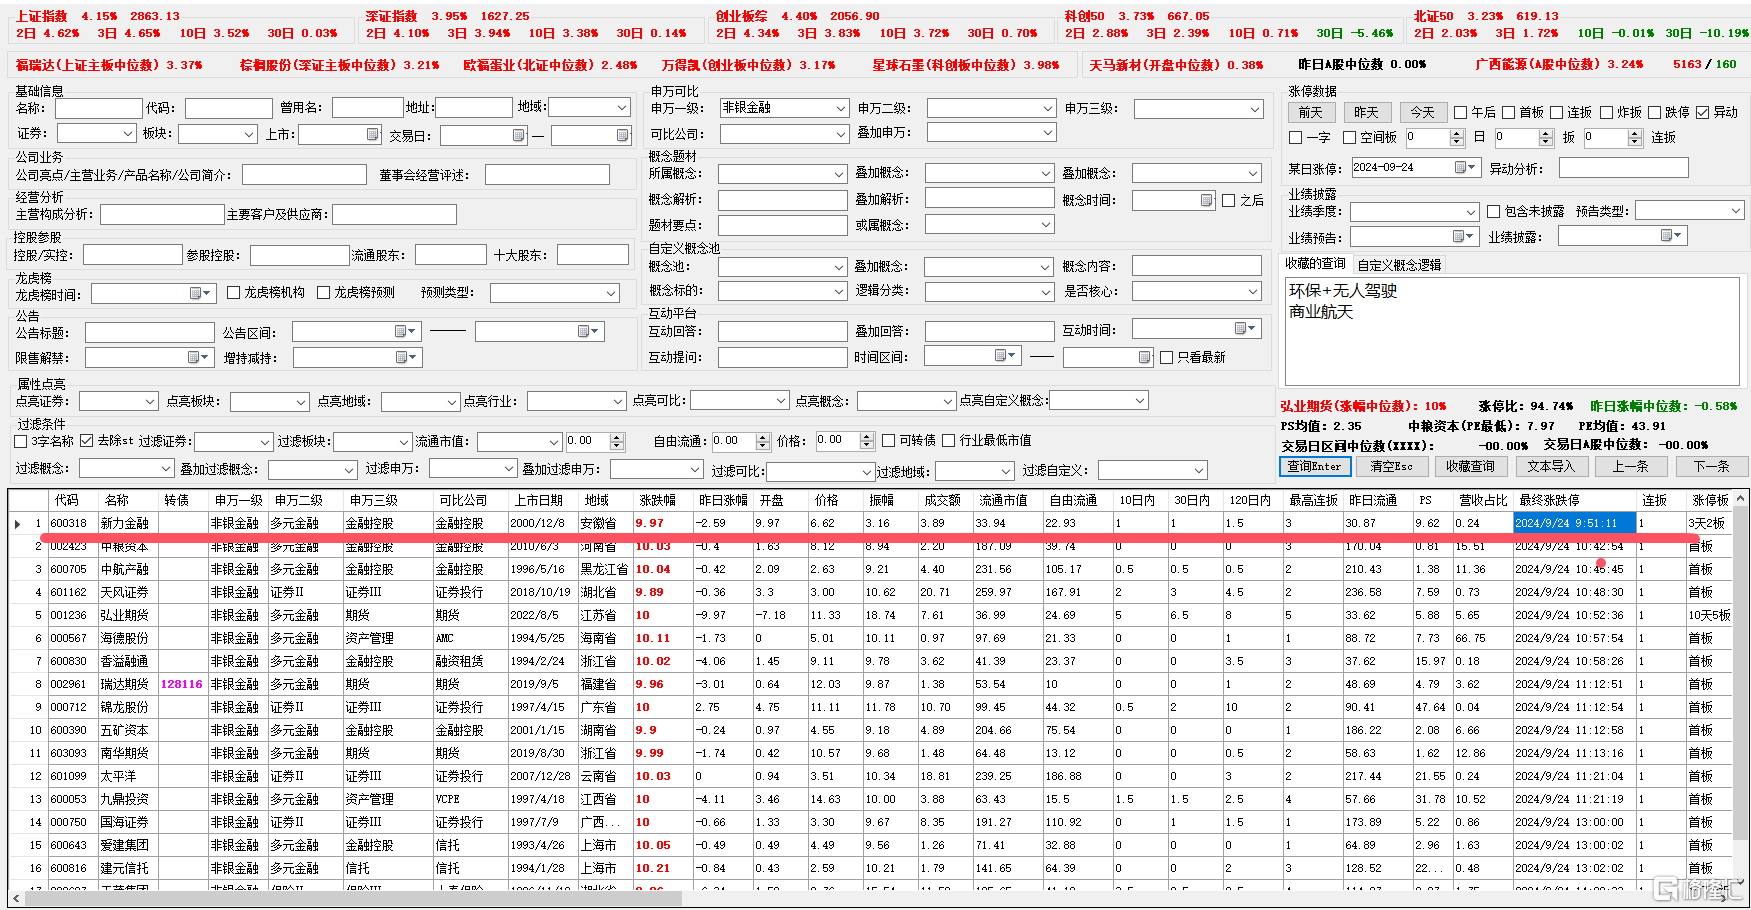Click row selector arrow for 新力金融 row

pos(17,523)
